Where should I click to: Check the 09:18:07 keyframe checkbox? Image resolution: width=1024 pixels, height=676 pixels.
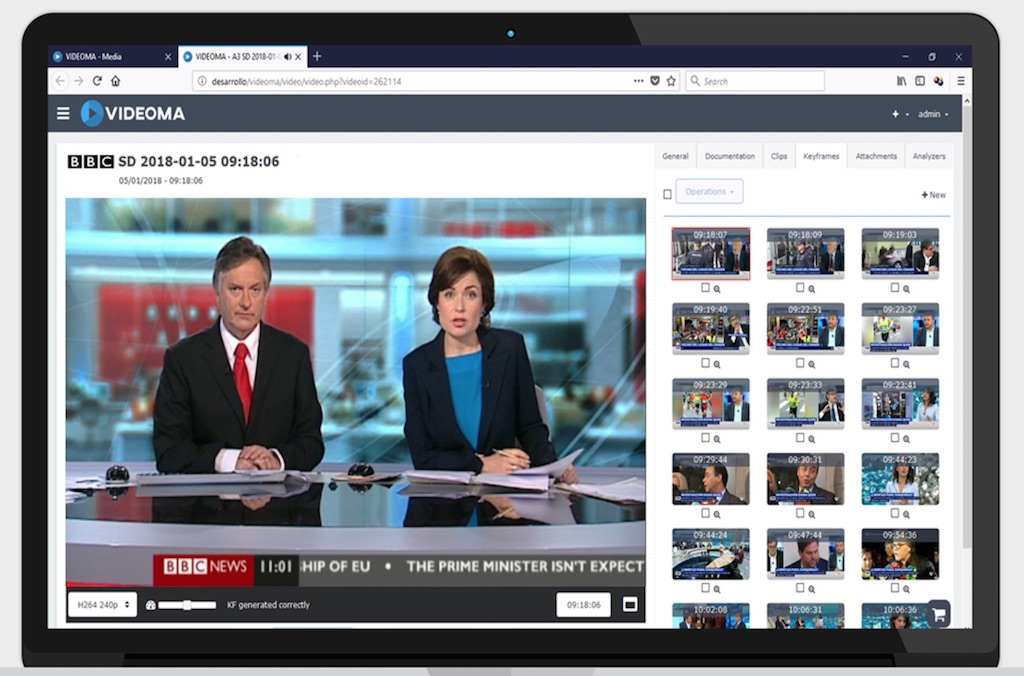coord(705,287)
